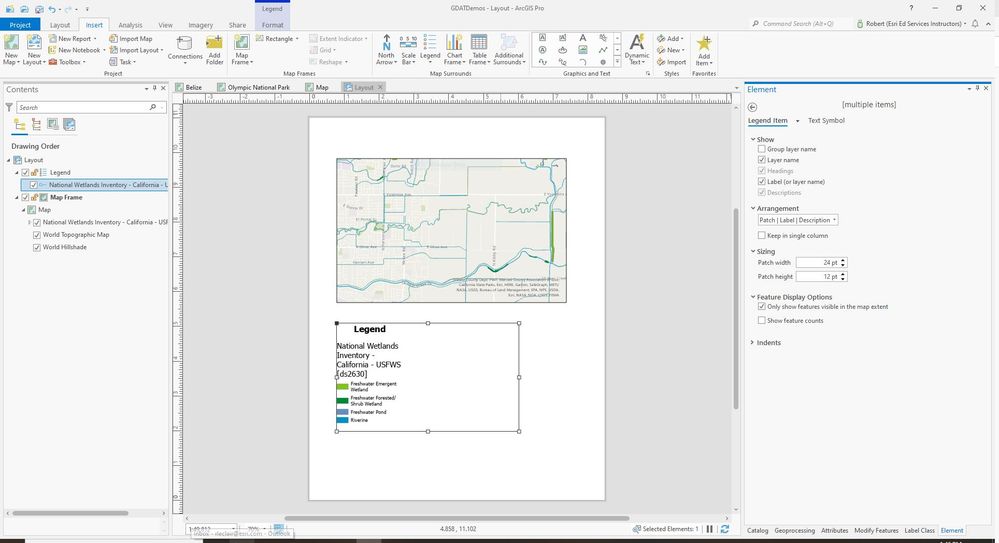Click the Patch height value field
999x543 pixels.
(x=818, y=277)
